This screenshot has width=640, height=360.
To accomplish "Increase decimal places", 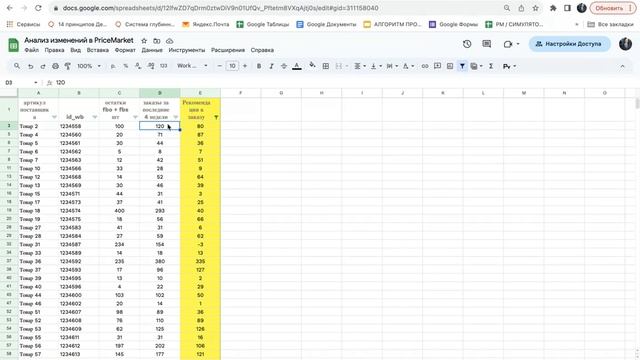I will (151, 66).
